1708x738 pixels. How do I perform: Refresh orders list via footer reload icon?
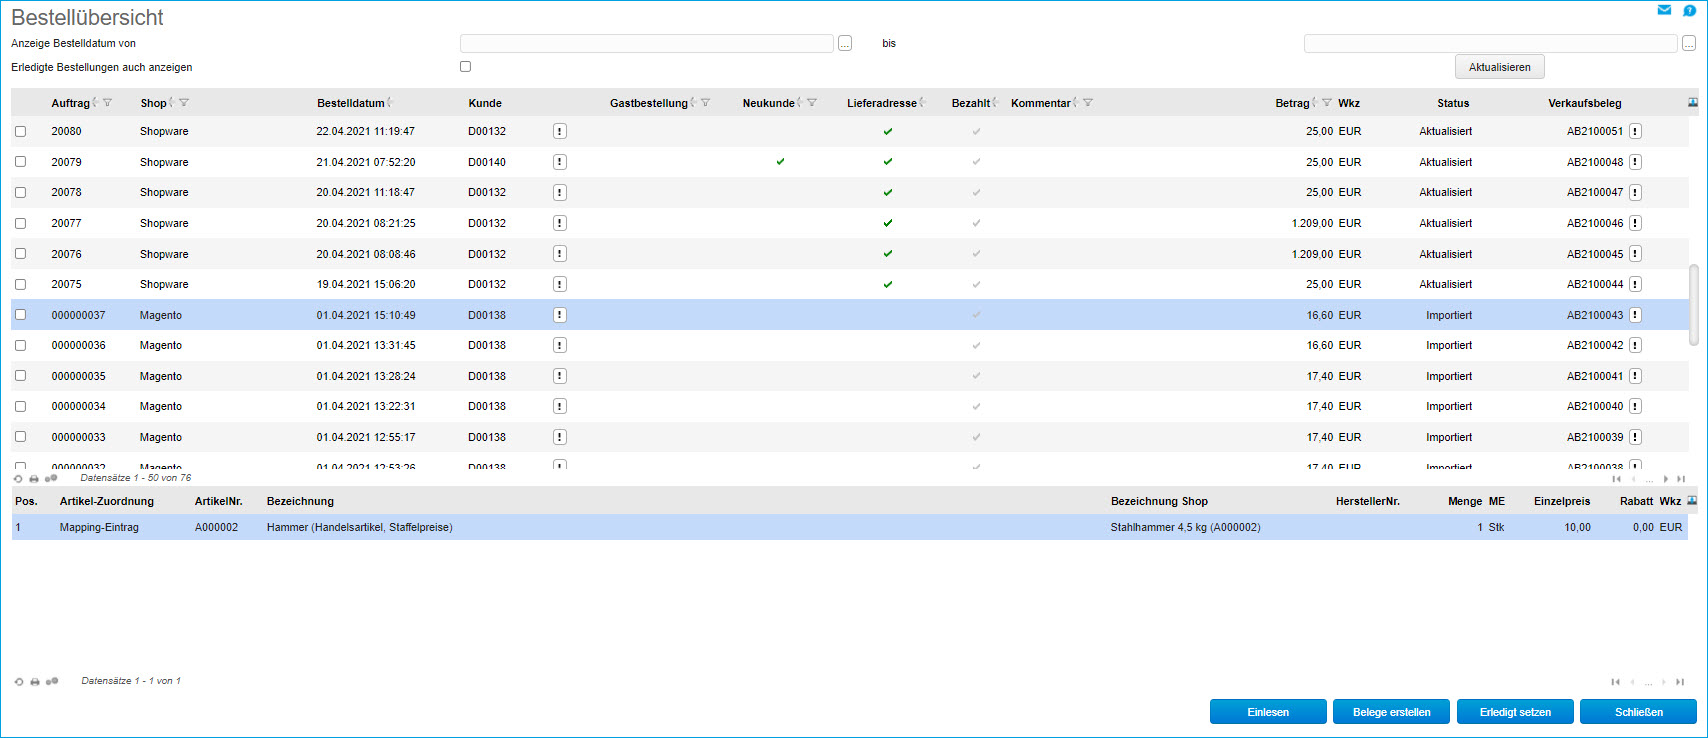pyautogui.click(x=18, y=479)
